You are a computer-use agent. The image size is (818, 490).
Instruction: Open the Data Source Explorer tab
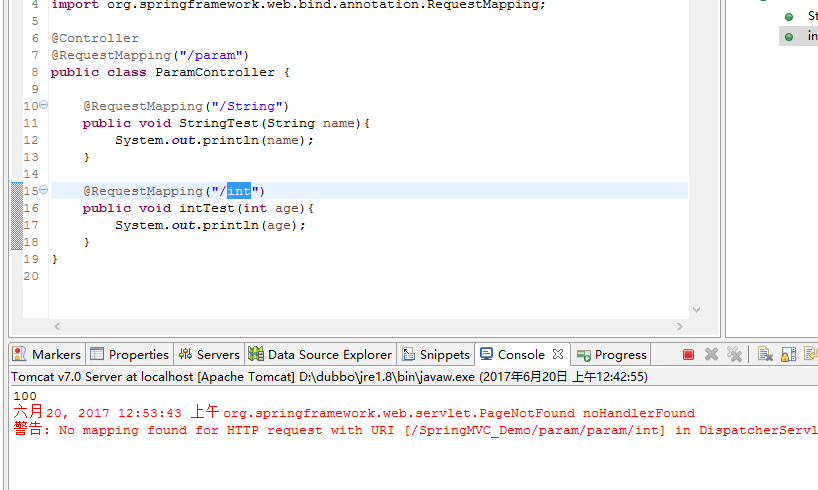pos(320,354)
